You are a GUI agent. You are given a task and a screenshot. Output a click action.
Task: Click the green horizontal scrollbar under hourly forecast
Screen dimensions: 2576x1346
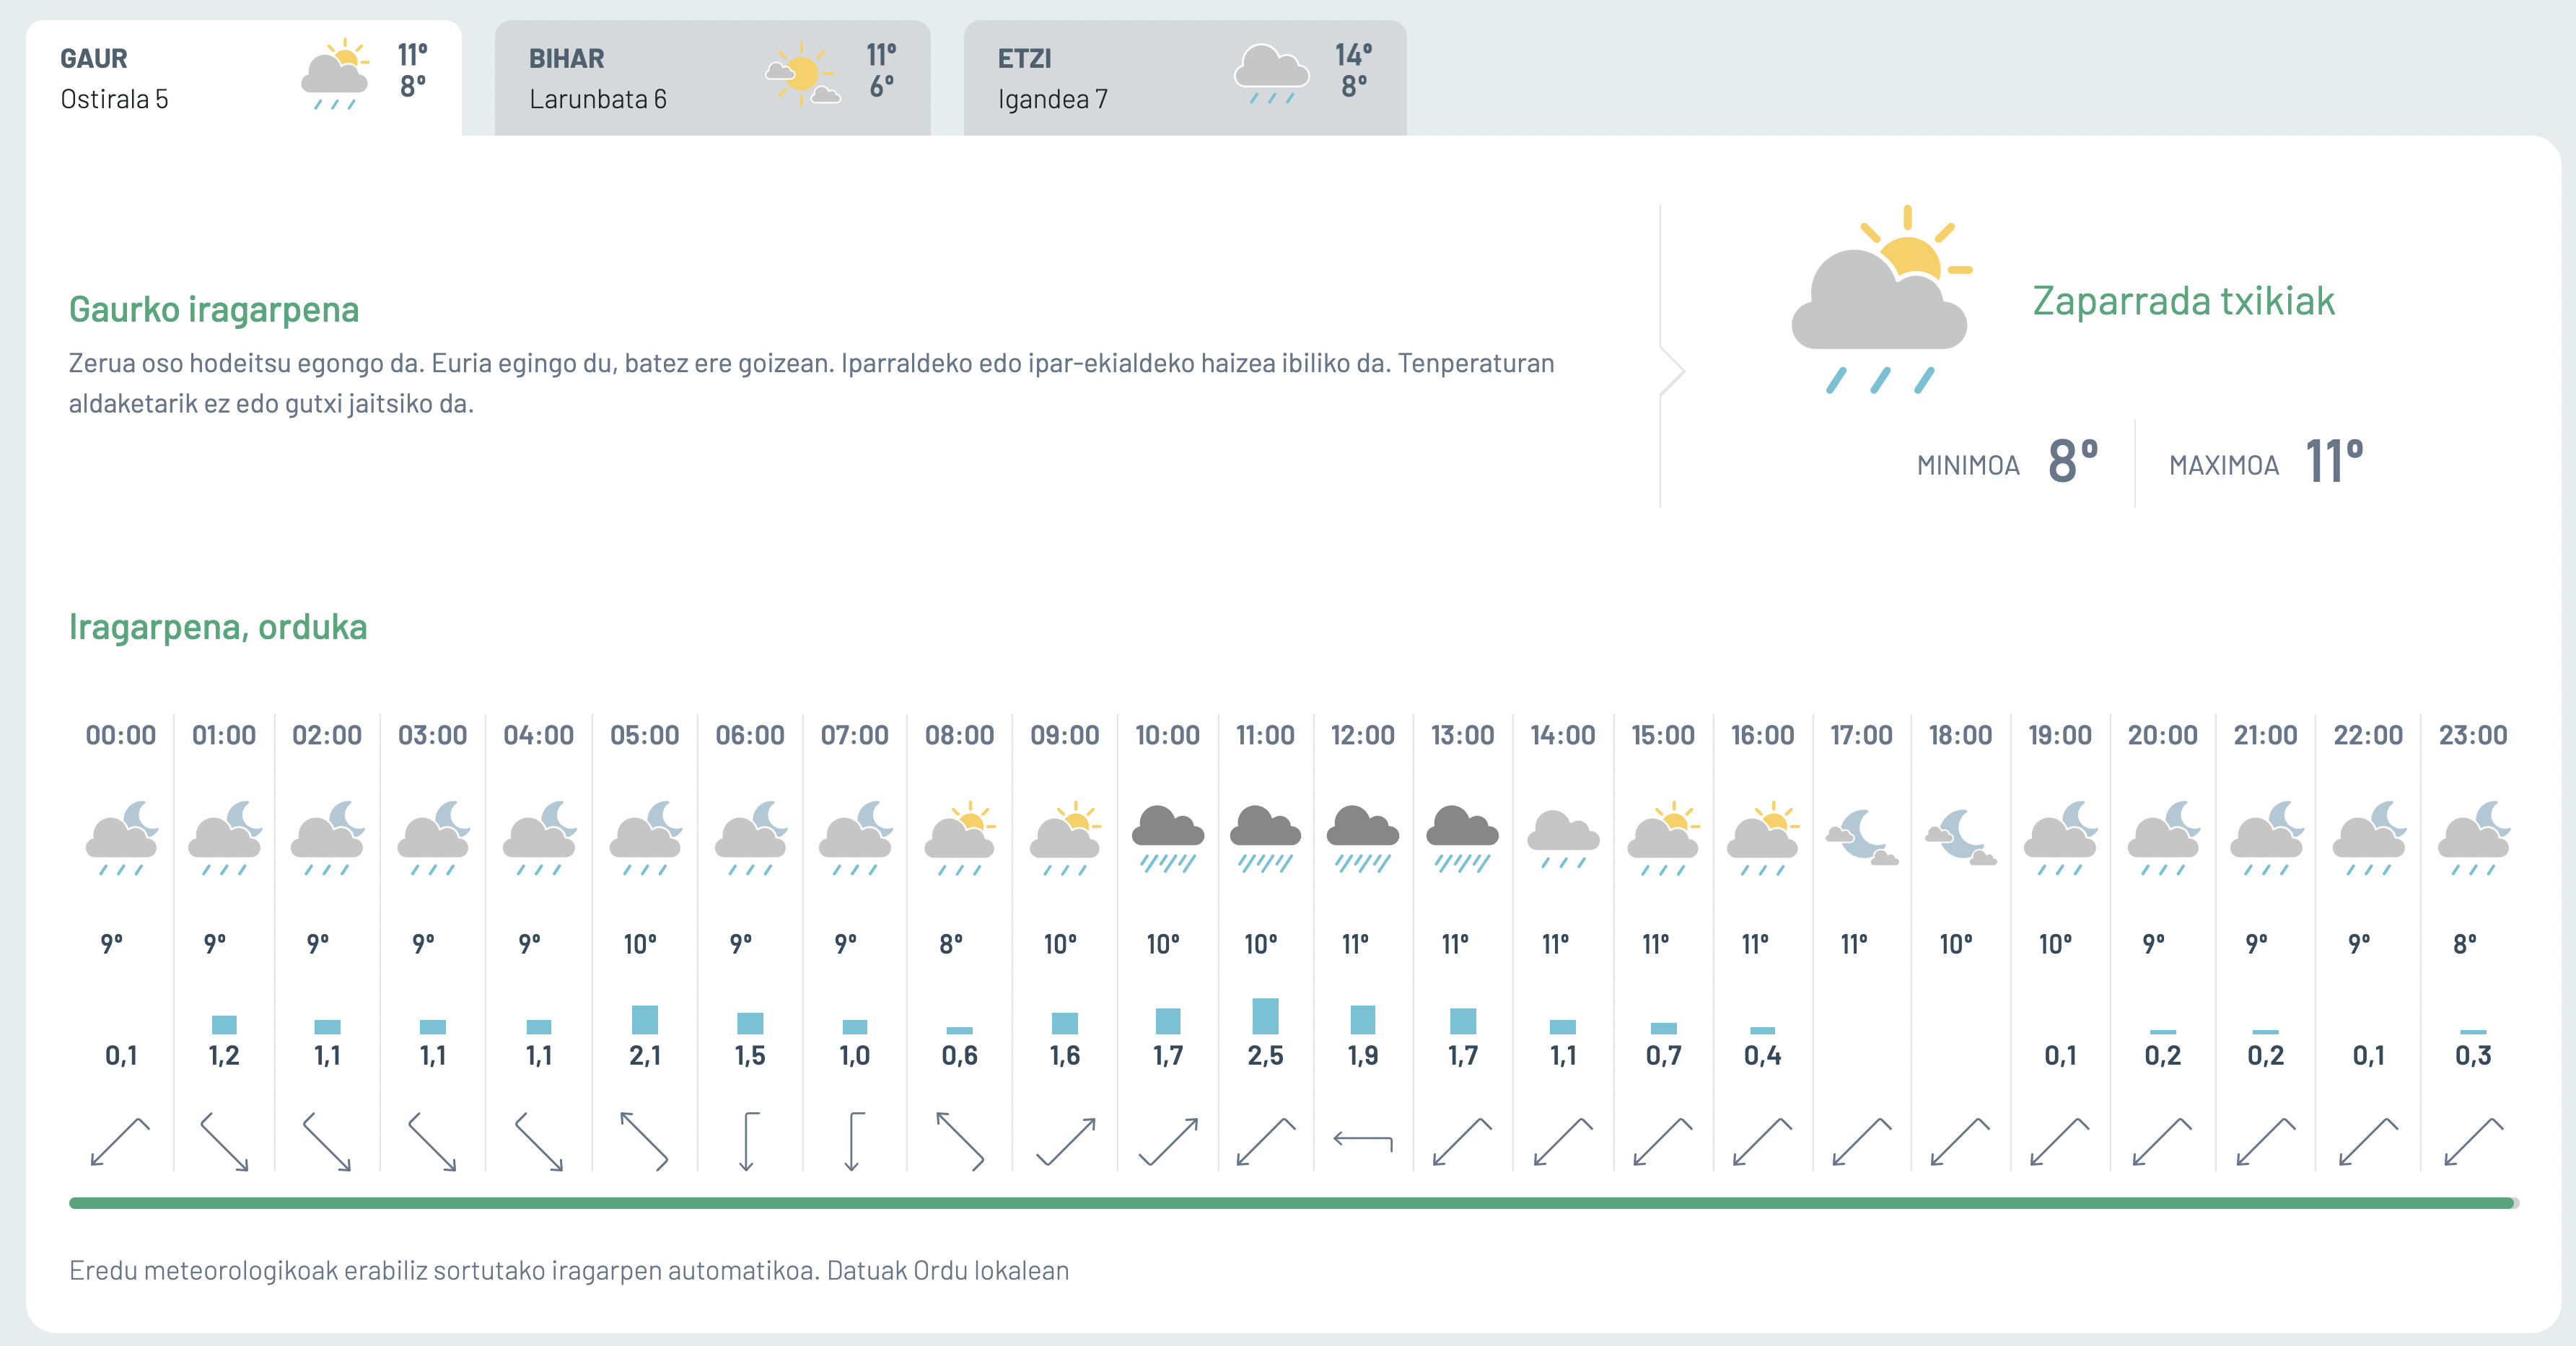pos(1292,1203)
